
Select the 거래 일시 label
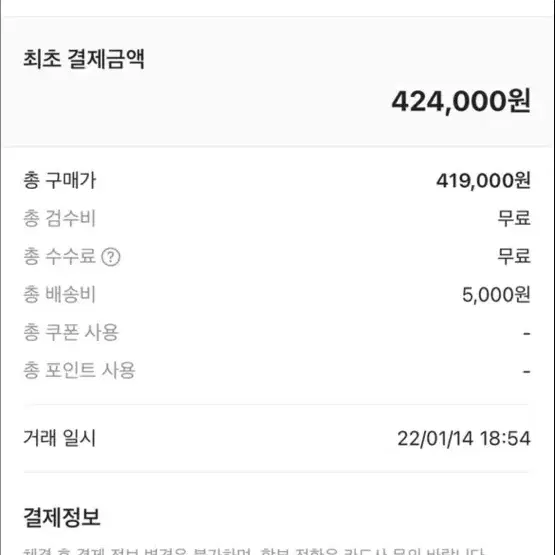[59, 438]
